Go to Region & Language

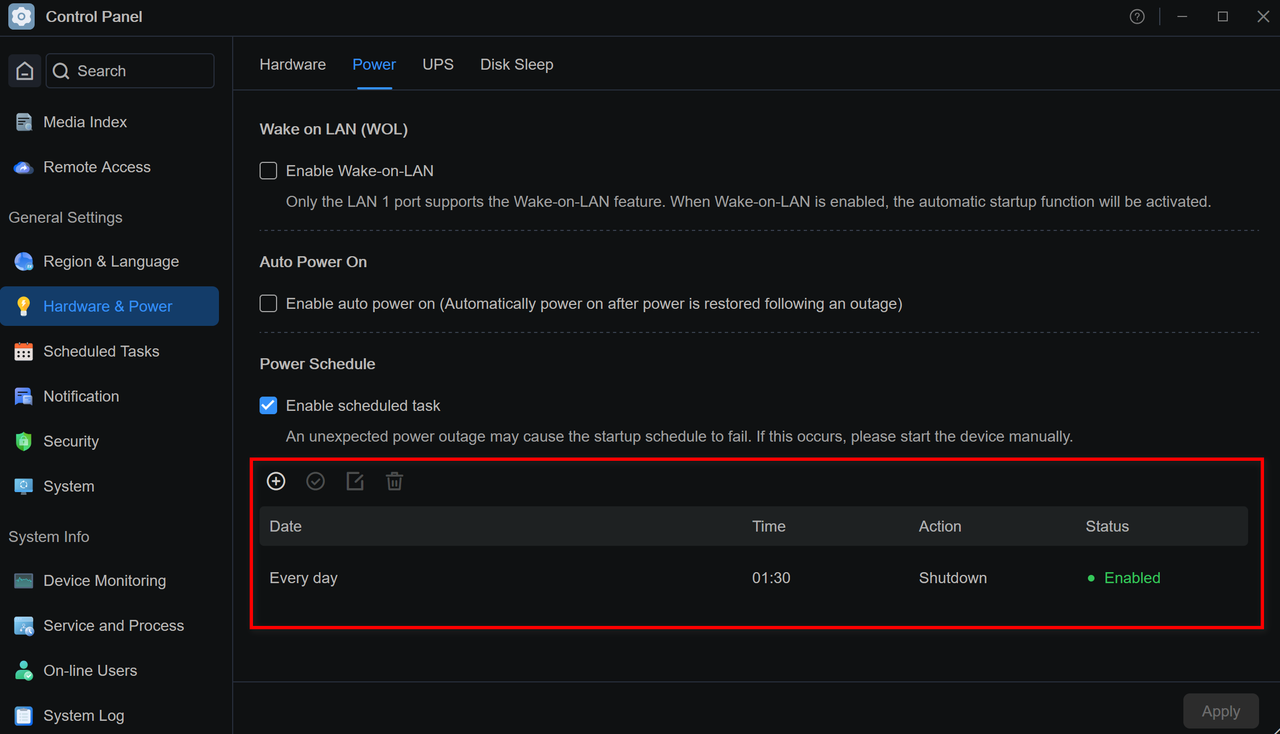110,262
